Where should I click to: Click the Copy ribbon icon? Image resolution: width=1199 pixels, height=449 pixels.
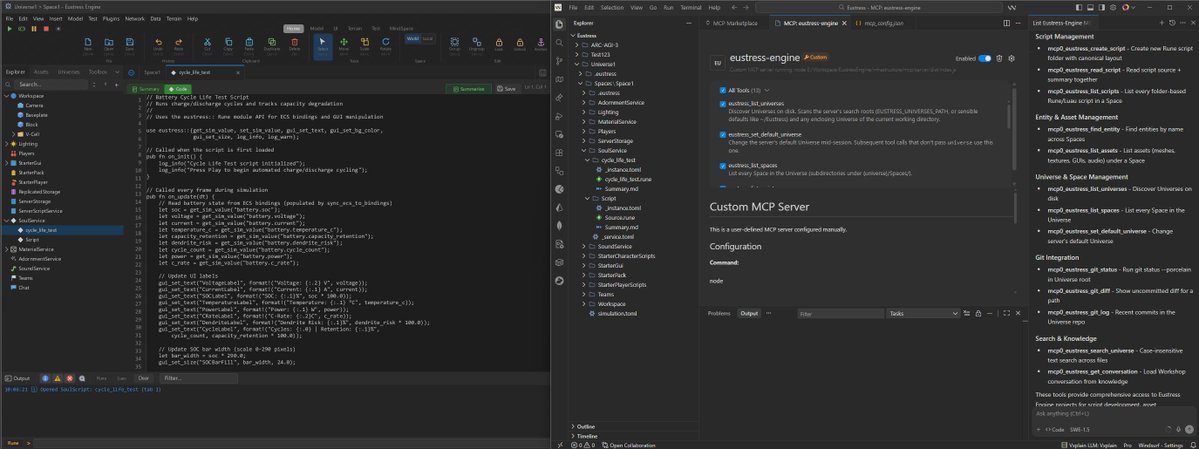[x=228, y=44]
